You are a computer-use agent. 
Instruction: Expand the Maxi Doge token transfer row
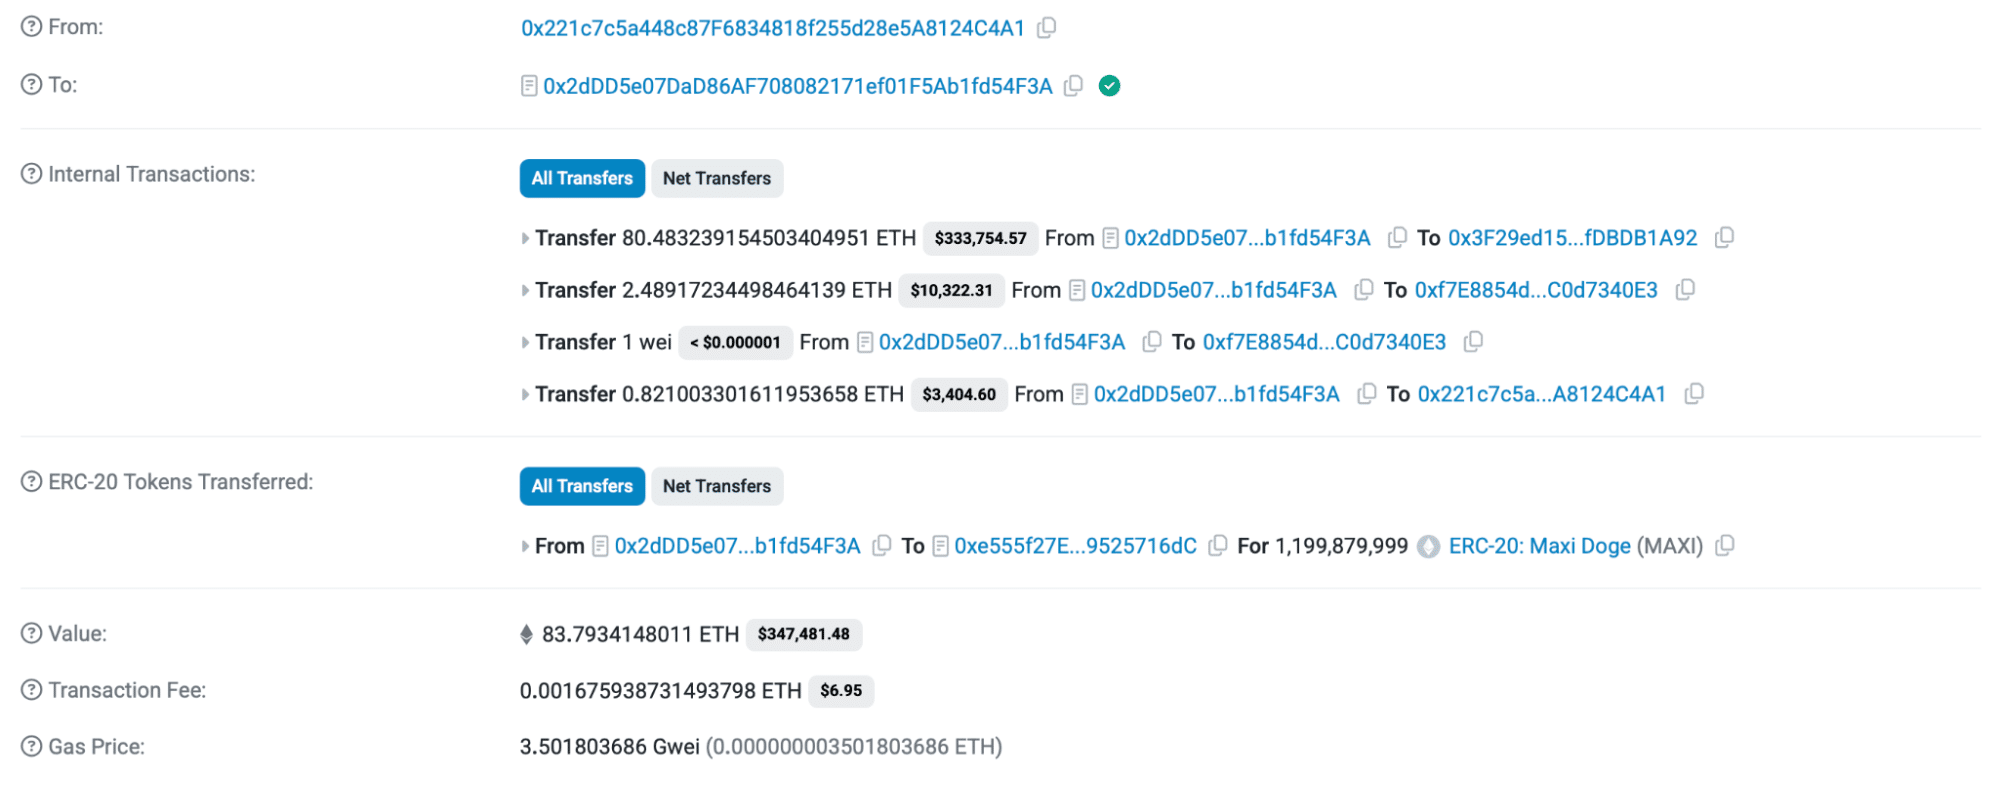click(525, 547)
